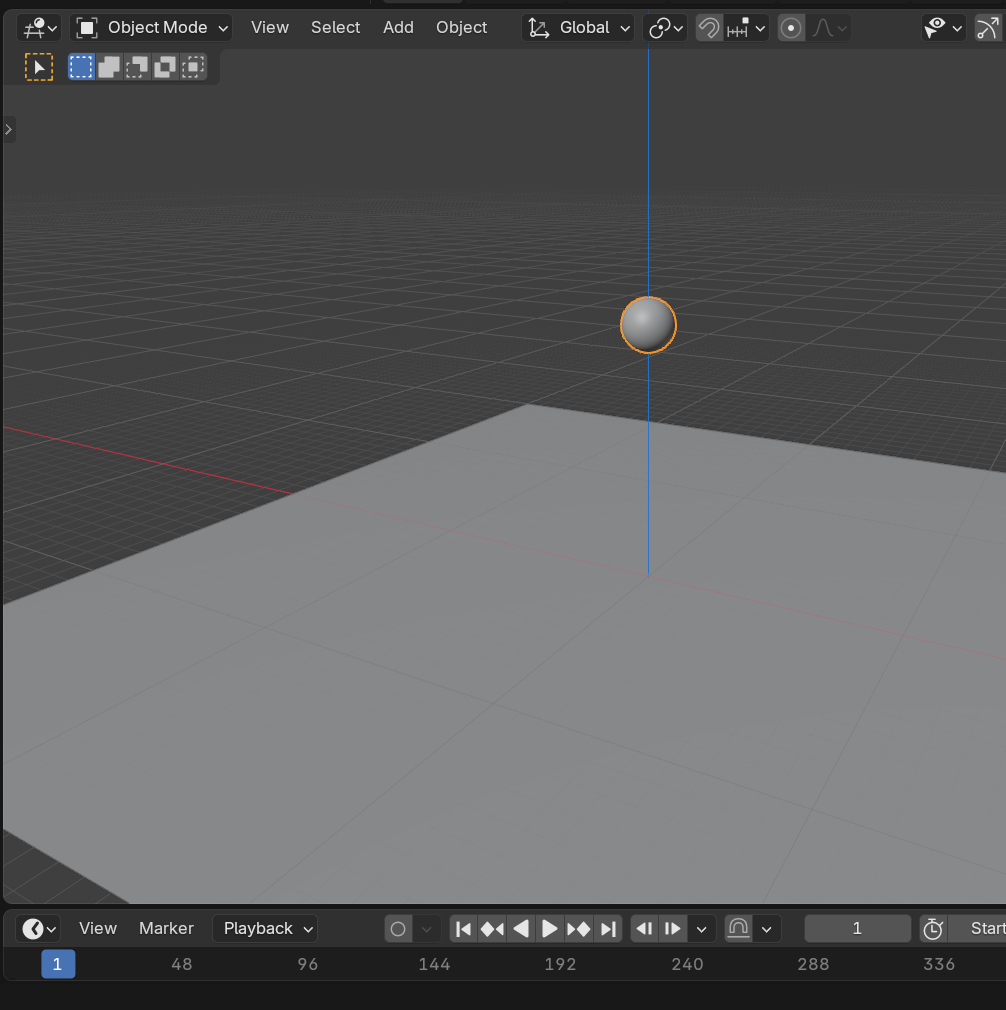Screen dimensions: 1006x1010
Task: Open the Object menu
Action: [461, 28]
